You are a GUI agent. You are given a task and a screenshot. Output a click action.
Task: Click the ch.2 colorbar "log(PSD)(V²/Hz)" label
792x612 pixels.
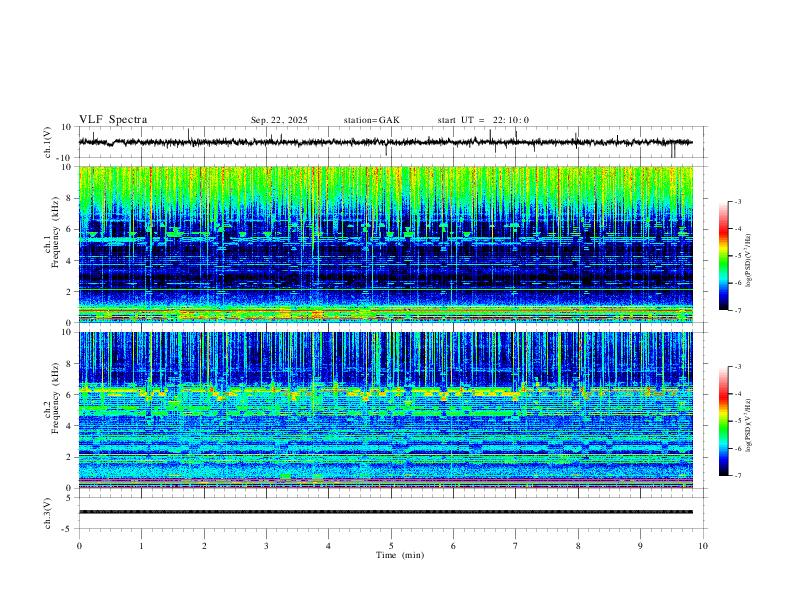(749, 426)
